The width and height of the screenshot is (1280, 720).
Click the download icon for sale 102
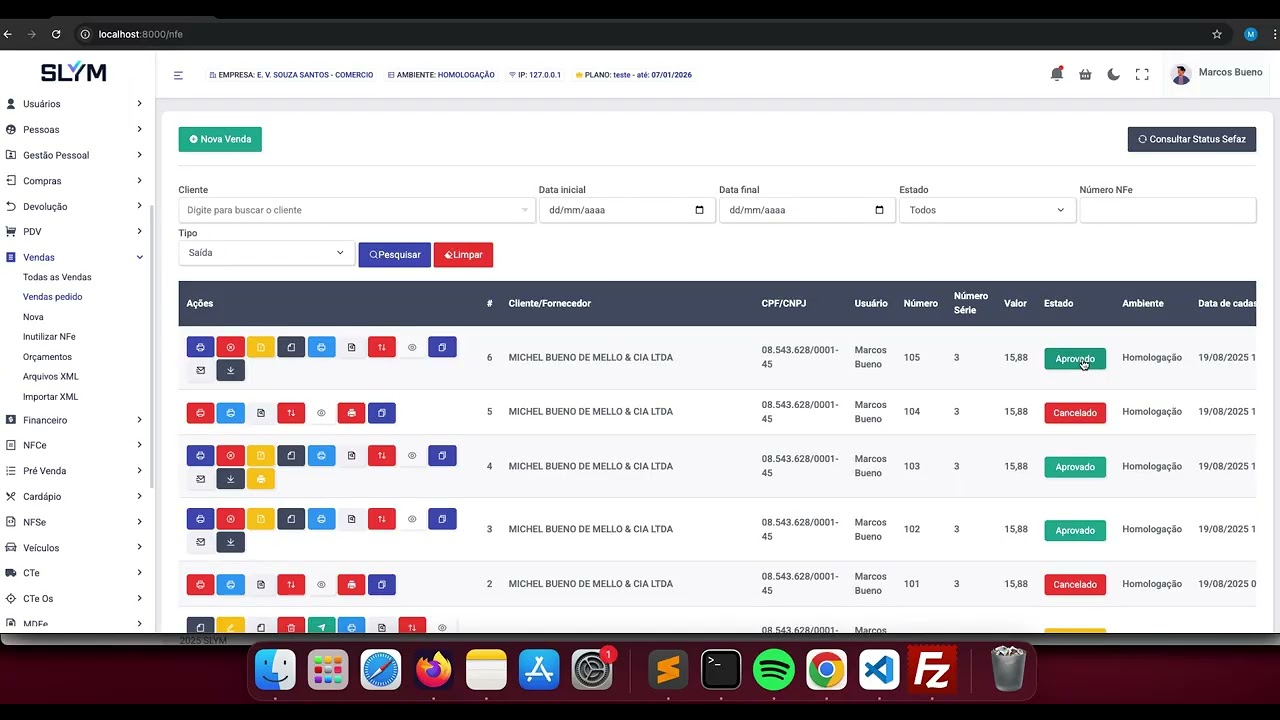coord(230,542)
